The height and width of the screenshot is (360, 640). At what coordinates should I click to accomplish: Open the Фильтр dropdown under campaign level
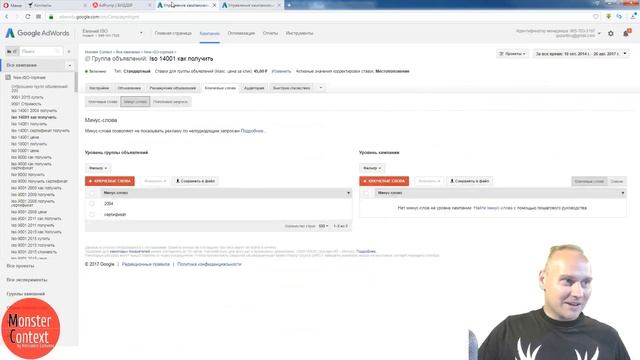click(x=372, y=168)
